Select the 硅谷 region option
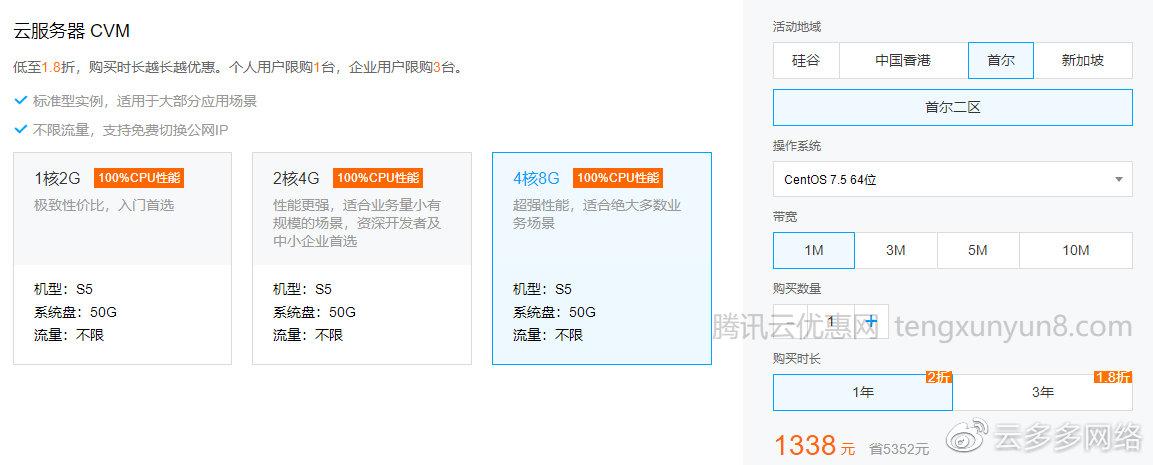Image resolution: width=1153 pixels, height=465 pixels. 806,60
